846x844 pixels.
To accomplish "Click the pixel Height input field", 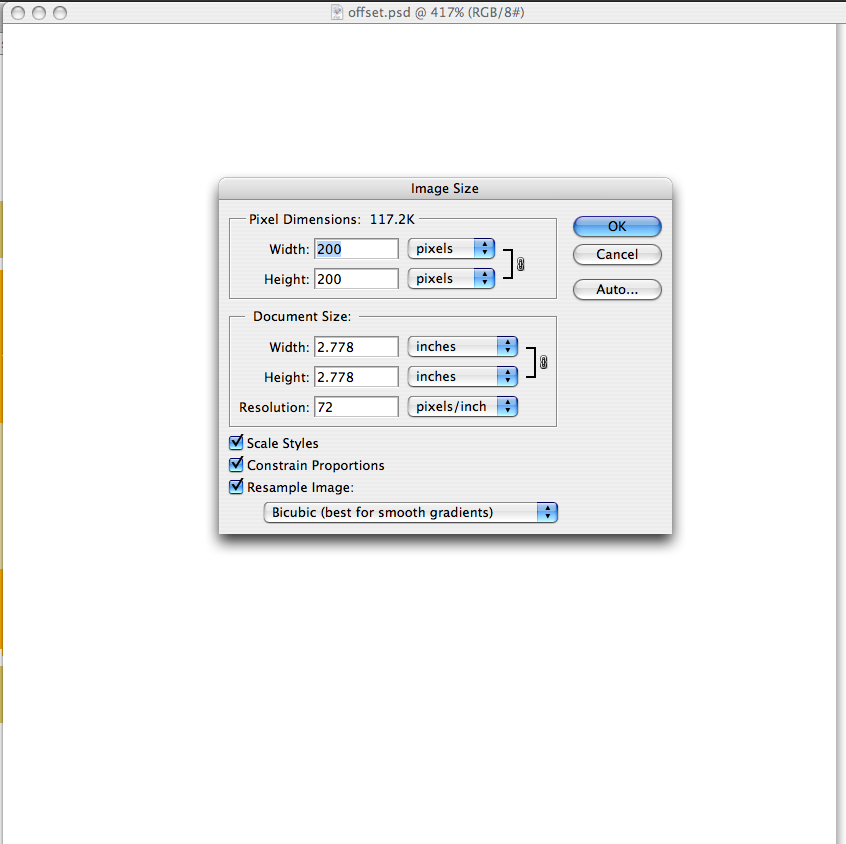I will [356, 279].
